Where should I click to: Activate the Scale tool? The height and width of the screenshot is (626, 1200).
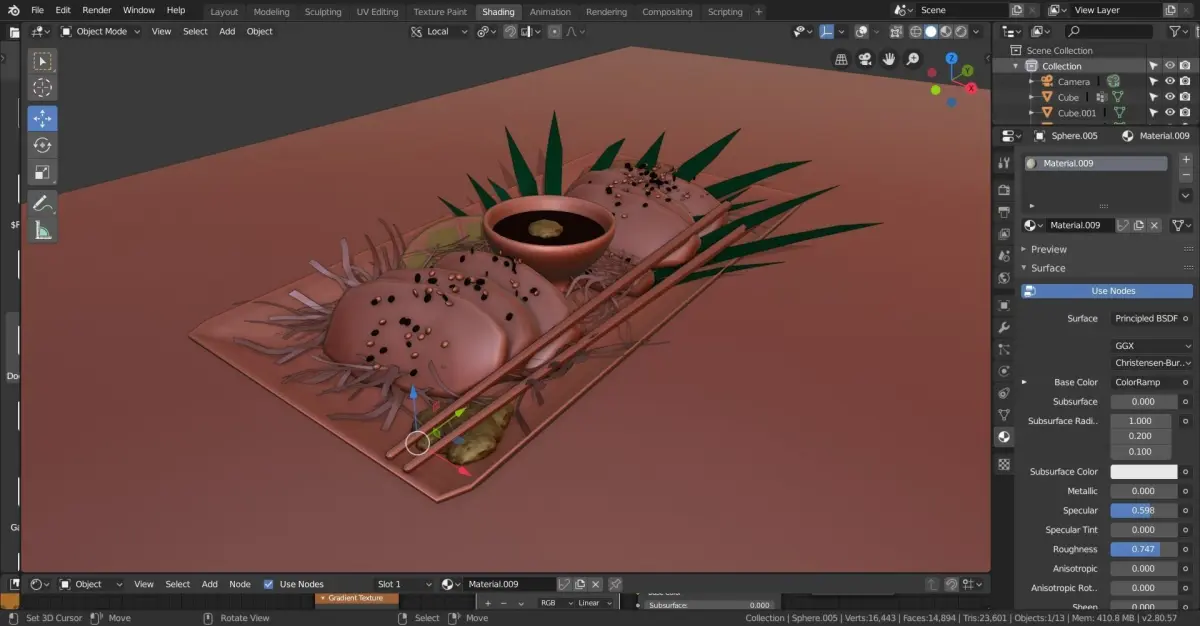(42, 172)
